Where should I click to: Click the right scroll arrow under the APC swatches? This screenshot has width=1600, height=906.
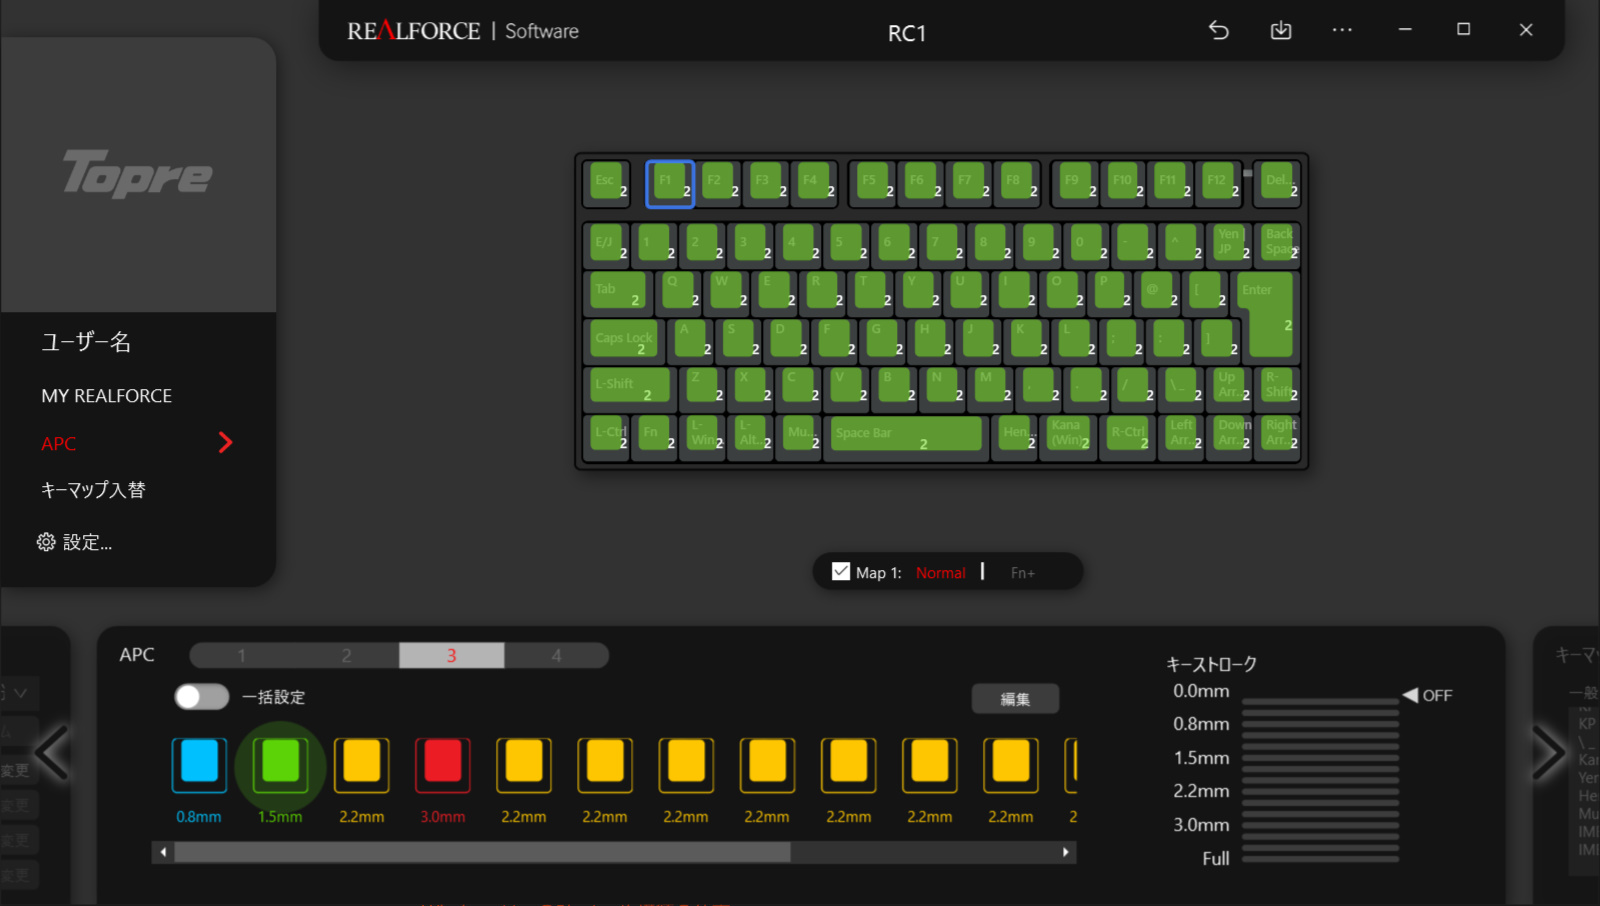[x=1066, y=852]
